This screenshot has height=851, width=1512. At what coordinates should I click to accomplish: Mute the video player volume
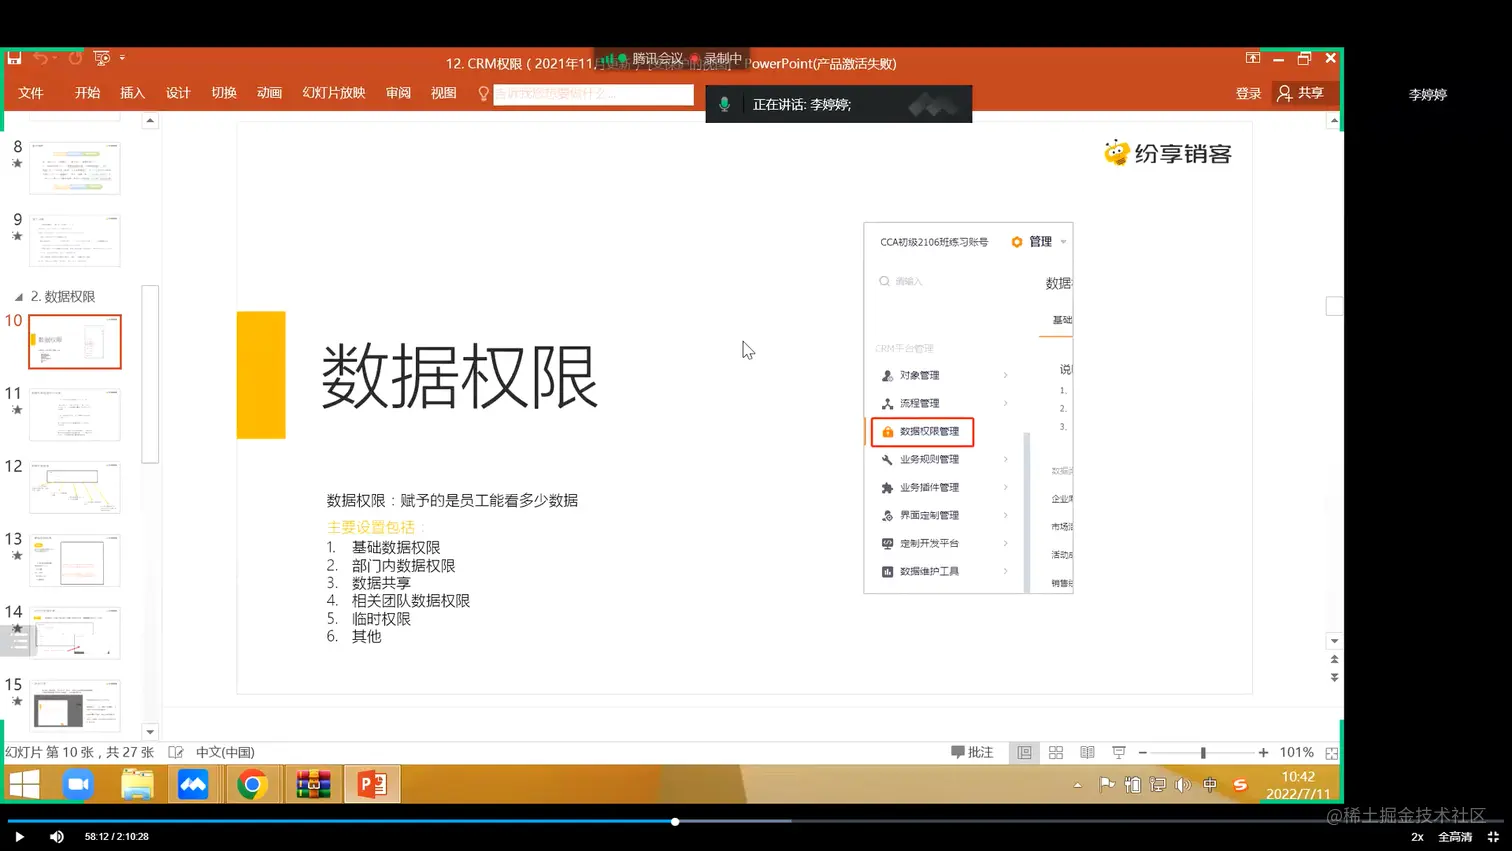[57, 837]
